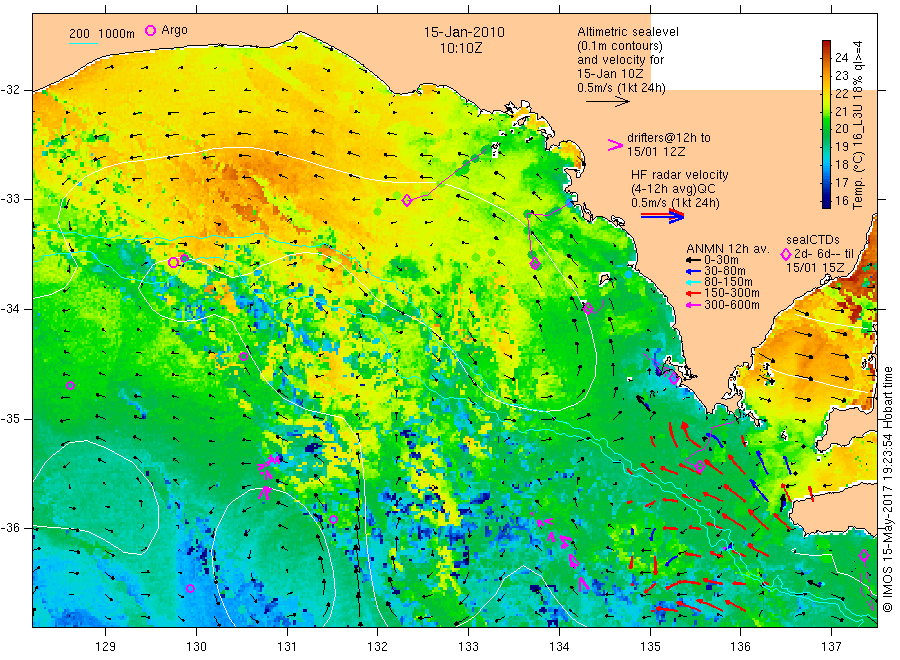900x660 pixels.
Task: Select the larger Argo circle near 33.6°S 129.75°E
Action: point(173,262)
